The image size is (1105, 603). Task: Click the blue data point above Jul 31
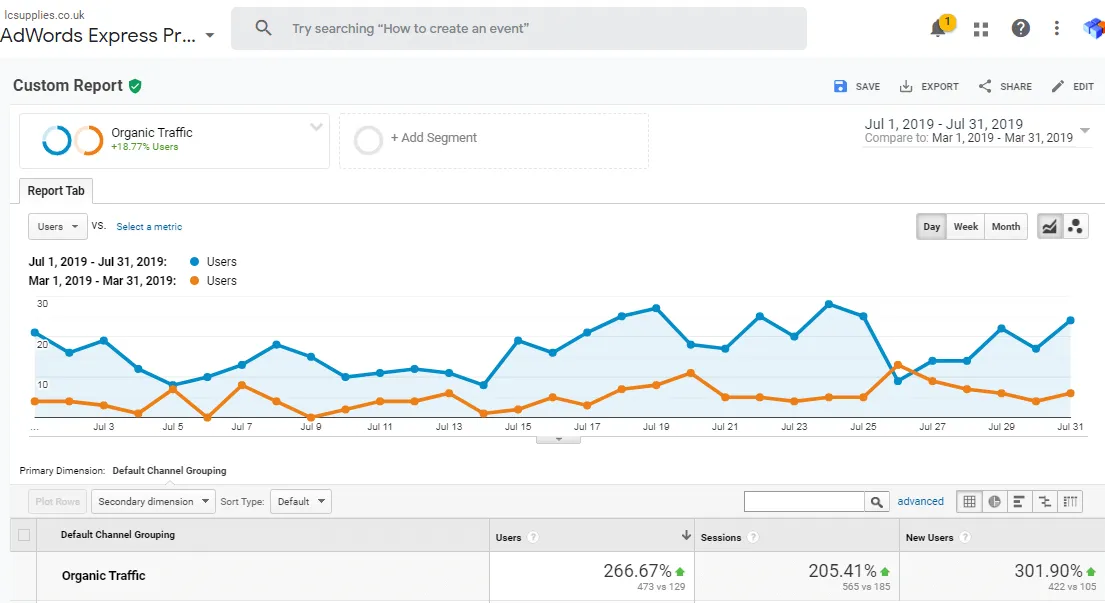tap(1070, 321)
